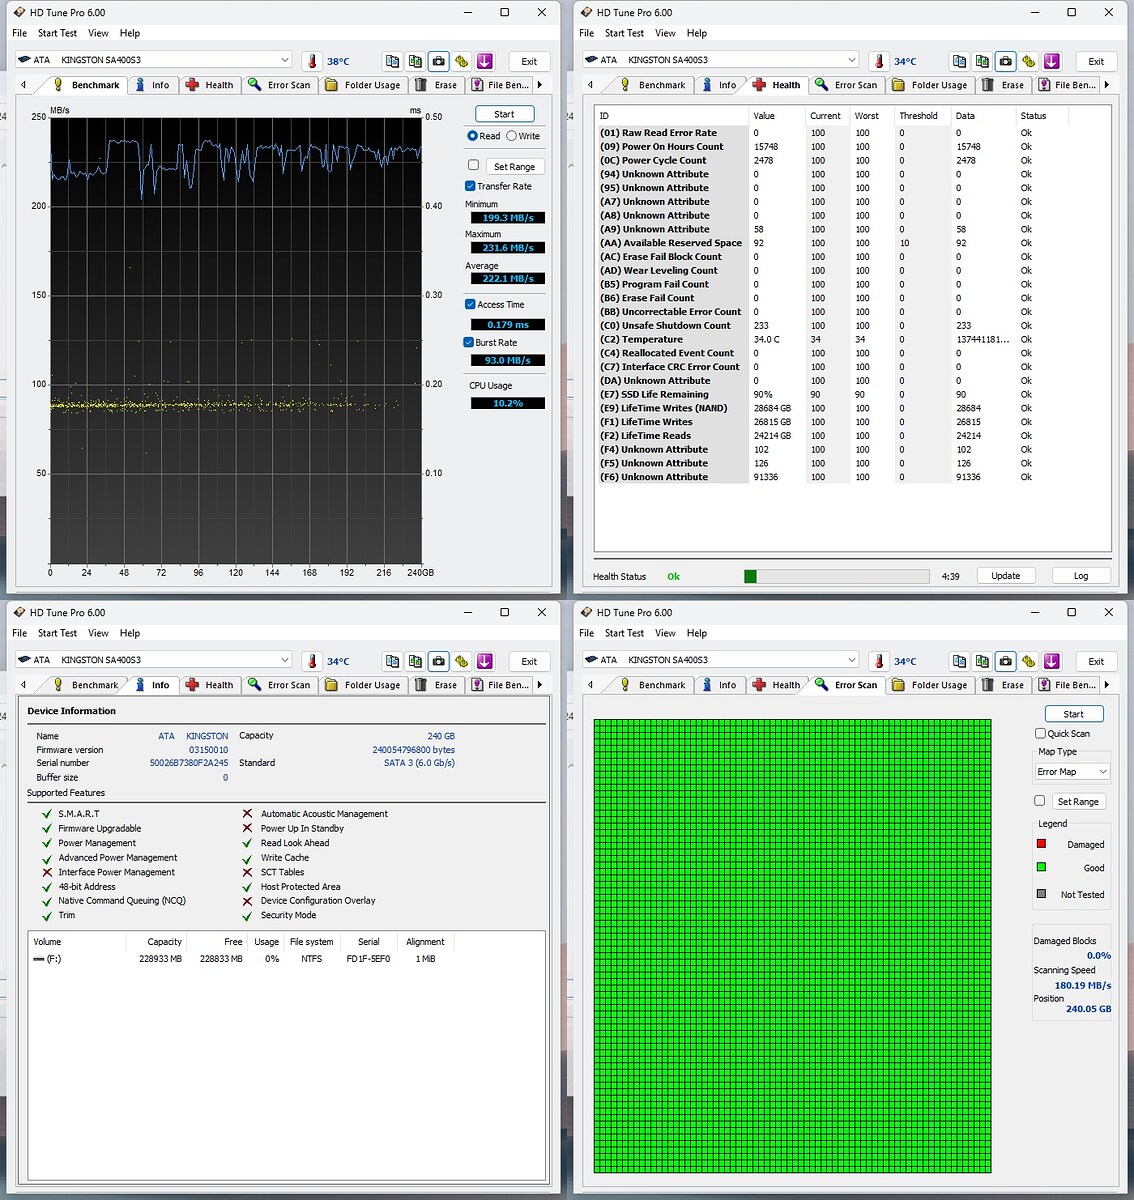
Task: Switch to Error Scan tab in Info window
Action: (279, 685)
